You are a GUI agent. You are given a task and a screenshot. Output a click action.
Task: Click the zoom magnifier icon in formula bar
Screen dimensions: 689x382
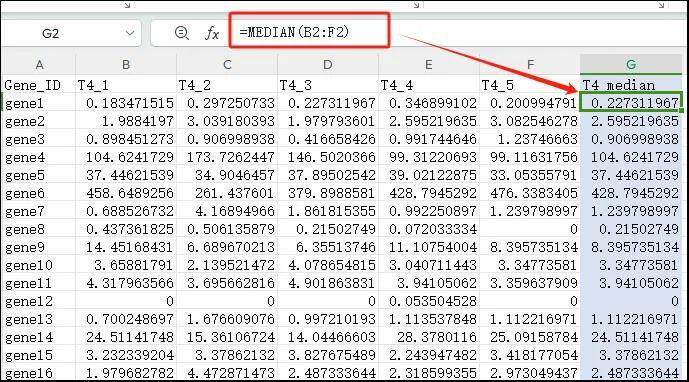[x=181, y=33]
